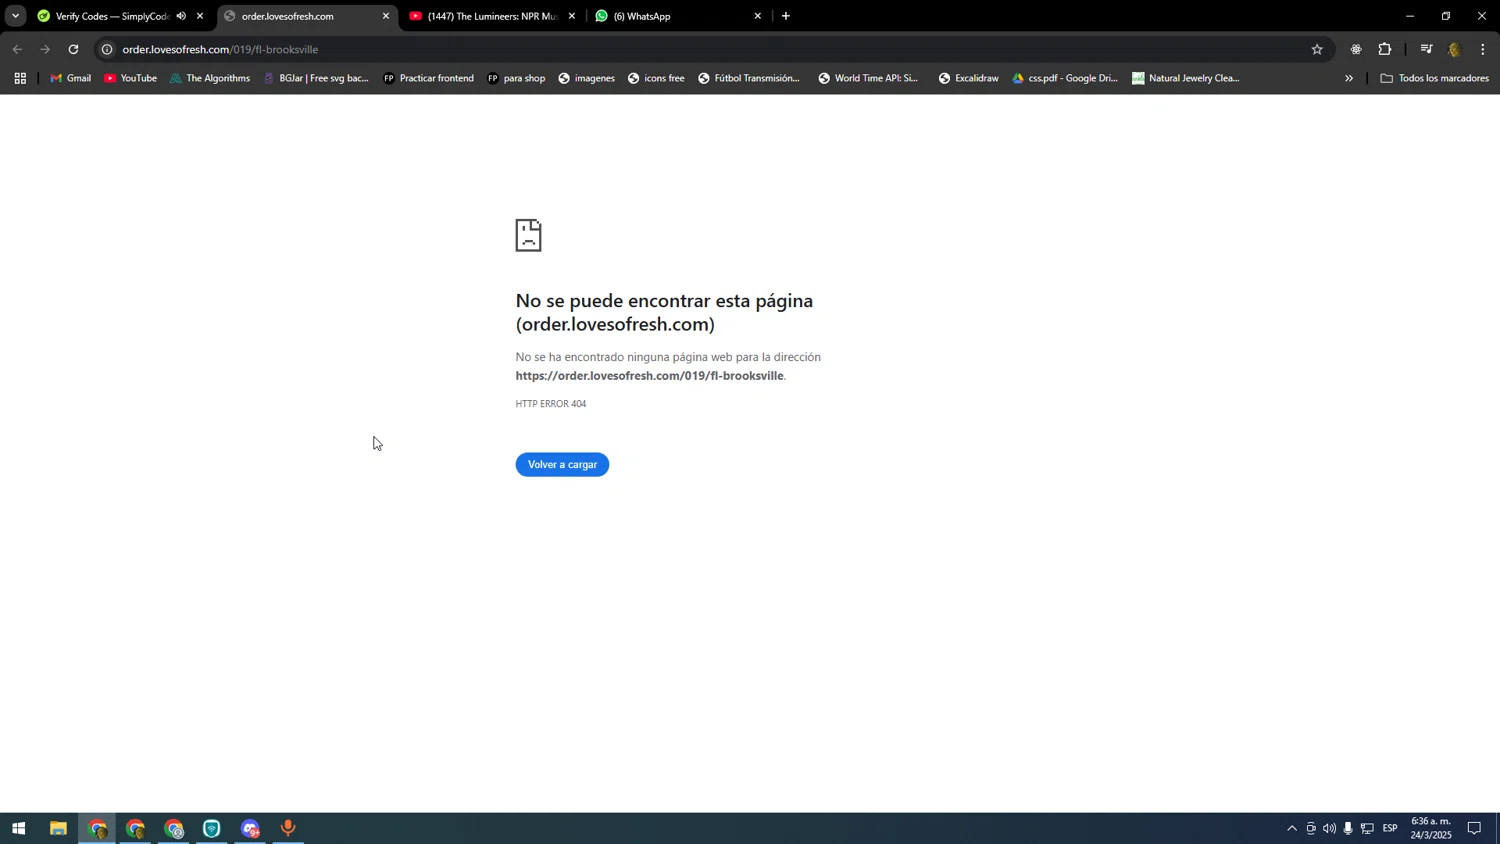
Task: Open the network status tray icon
Action: 1367,829
